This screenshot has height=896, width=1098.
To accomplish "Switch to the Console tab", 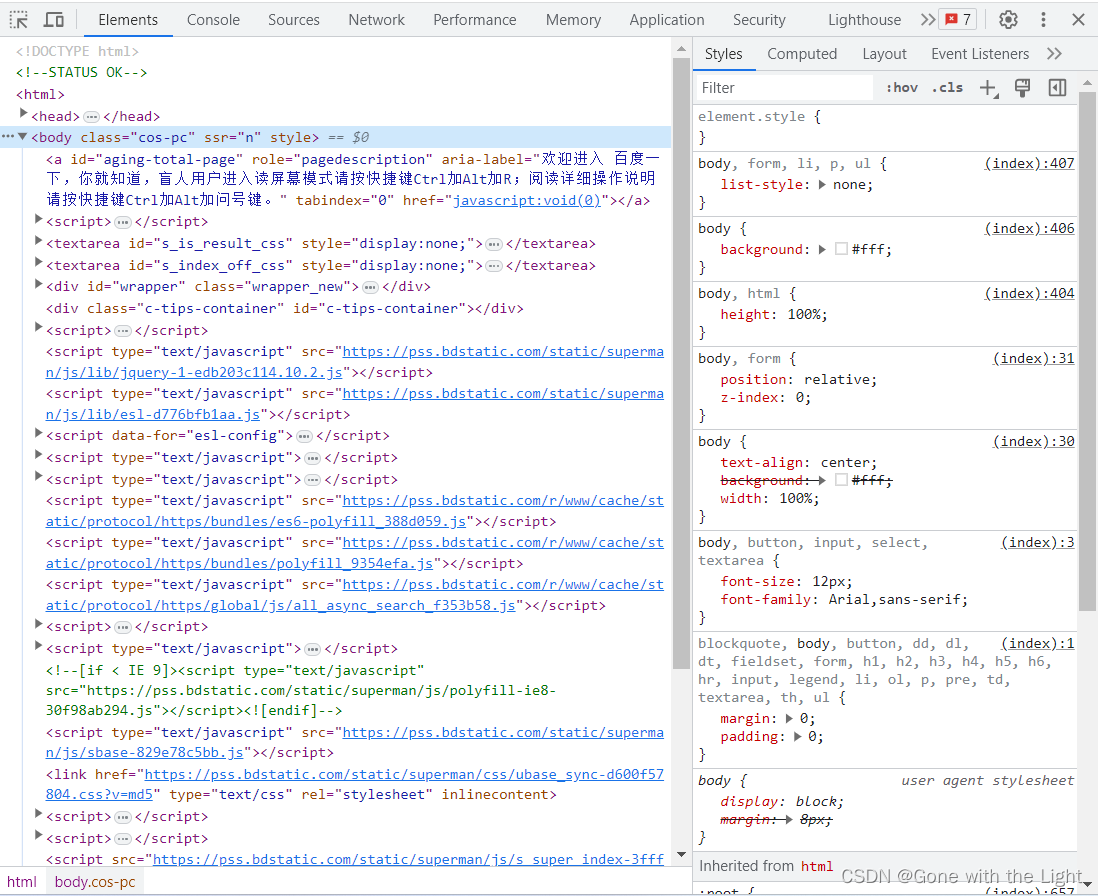I will point(213,20).
